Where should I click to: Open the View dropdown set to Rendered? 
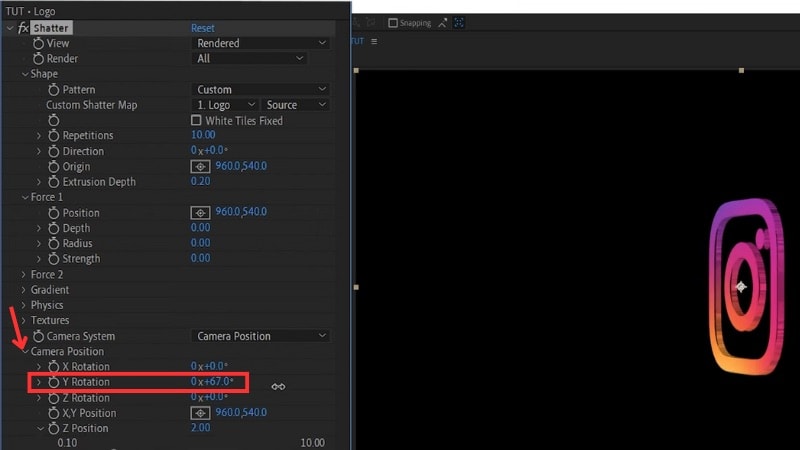coord(261,43)
